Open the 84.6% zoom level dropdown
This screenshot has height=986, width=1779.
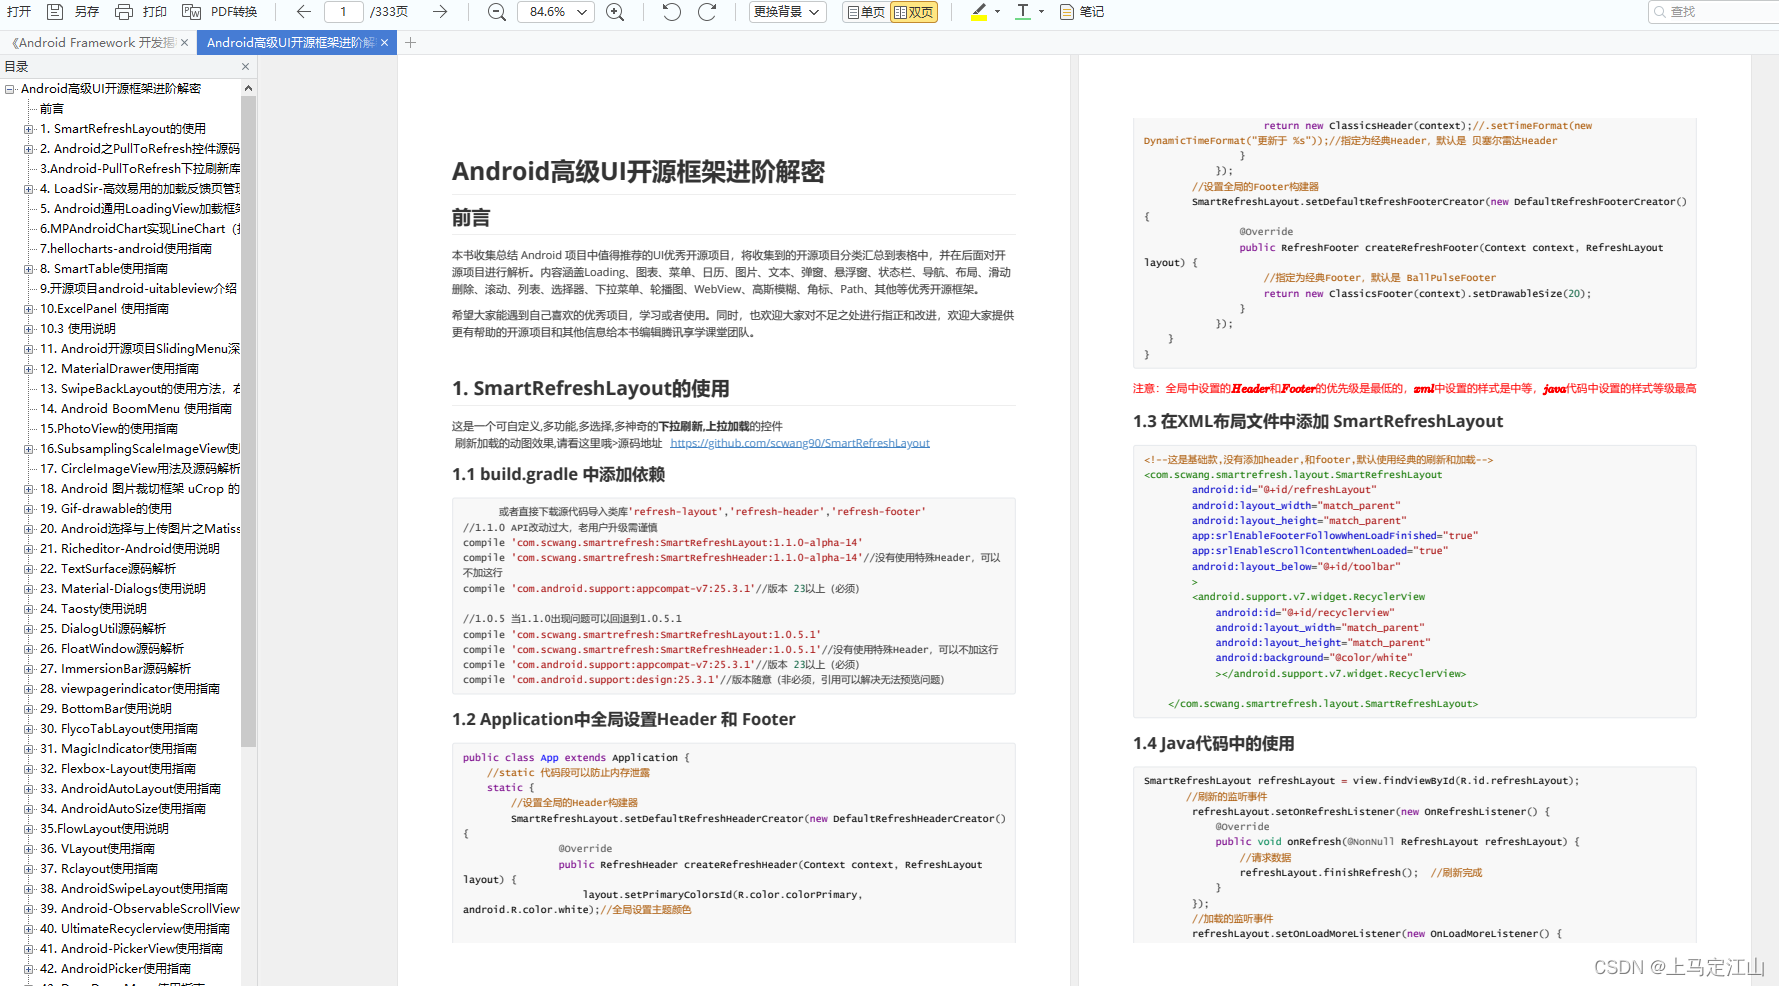pyautogui.click(x=556, y=12)
